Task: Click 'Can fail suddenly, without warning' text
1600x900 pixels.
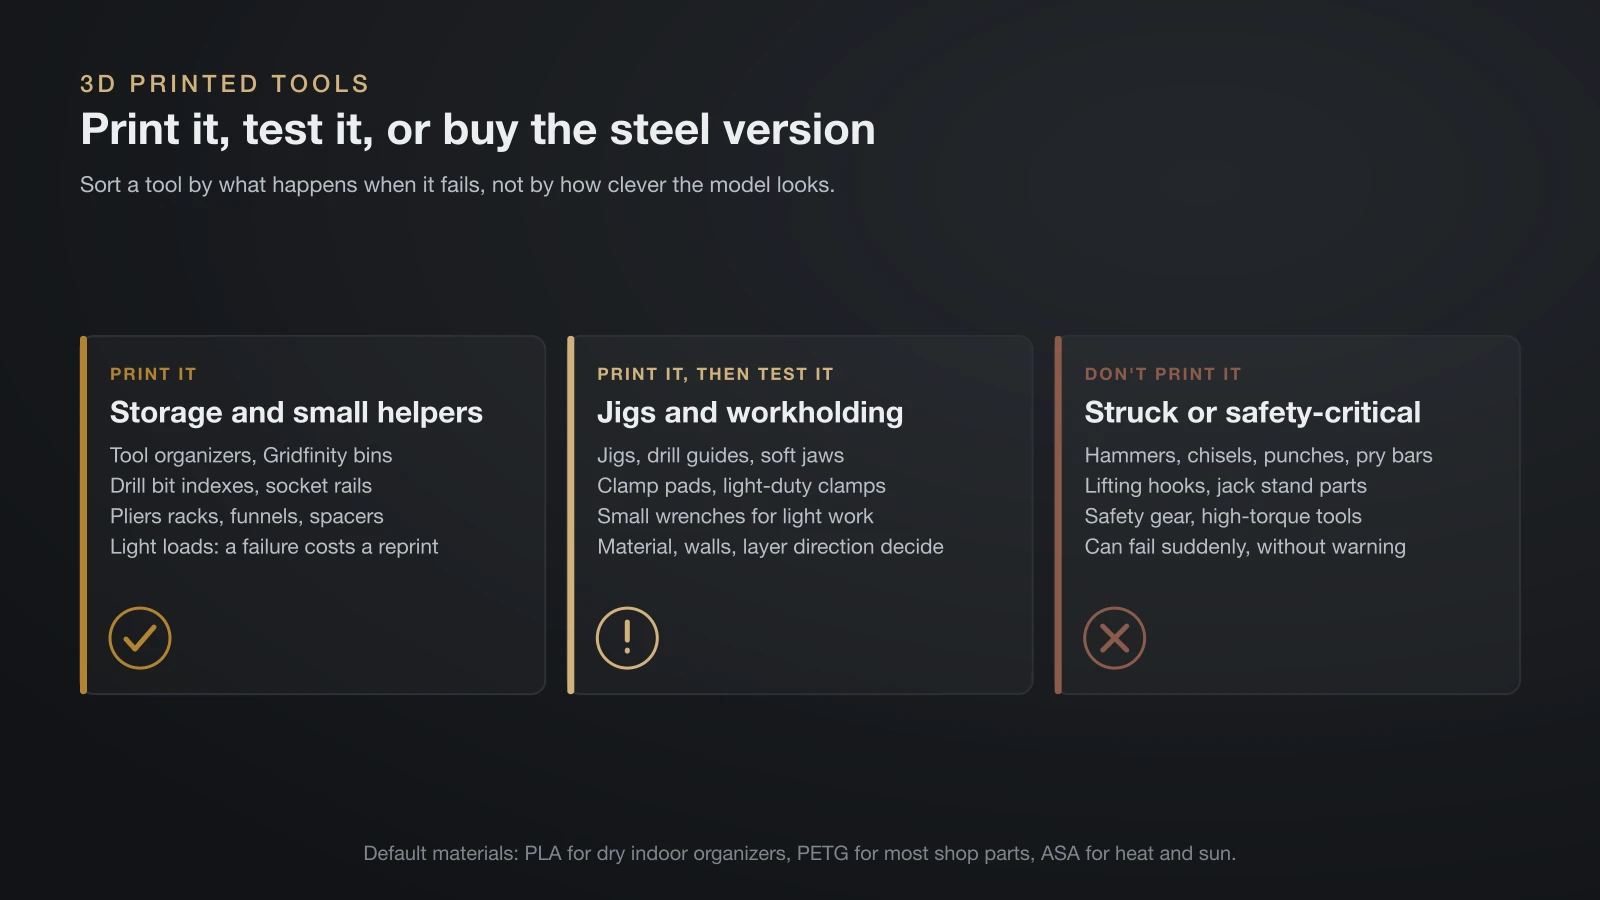Action: tap(1245, 547)
